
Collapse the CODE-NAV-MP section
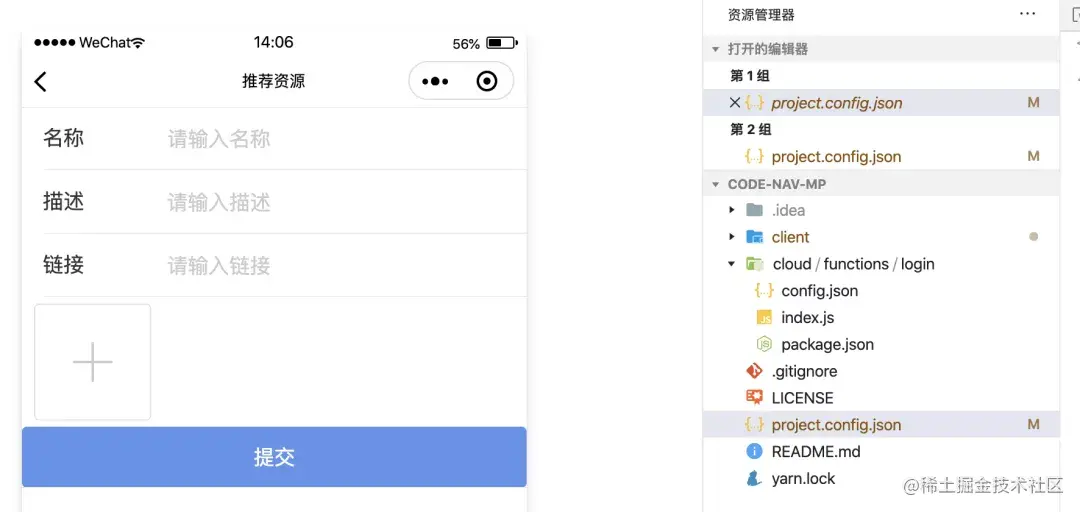click(x=716, y=185)
